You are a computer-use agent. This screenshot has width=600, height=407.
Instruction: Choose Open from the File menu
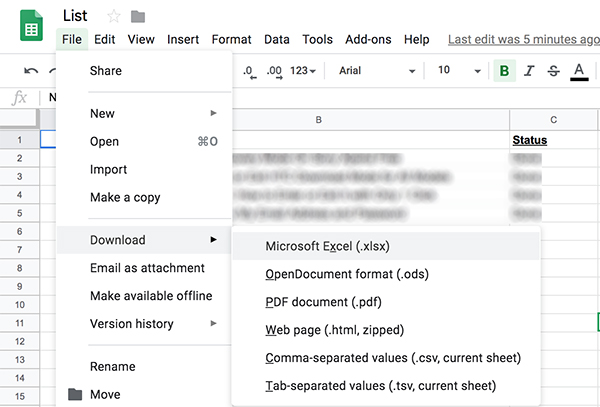(x=144, y=141)
